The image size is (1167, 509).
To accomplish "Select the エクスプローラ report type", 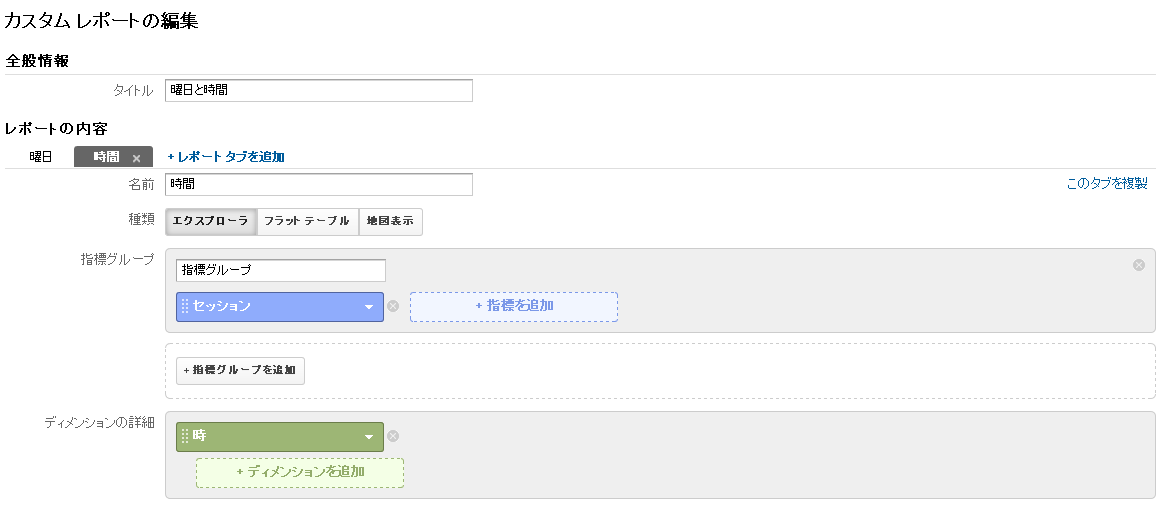I will pyautogui.click(x=211, y=222).
